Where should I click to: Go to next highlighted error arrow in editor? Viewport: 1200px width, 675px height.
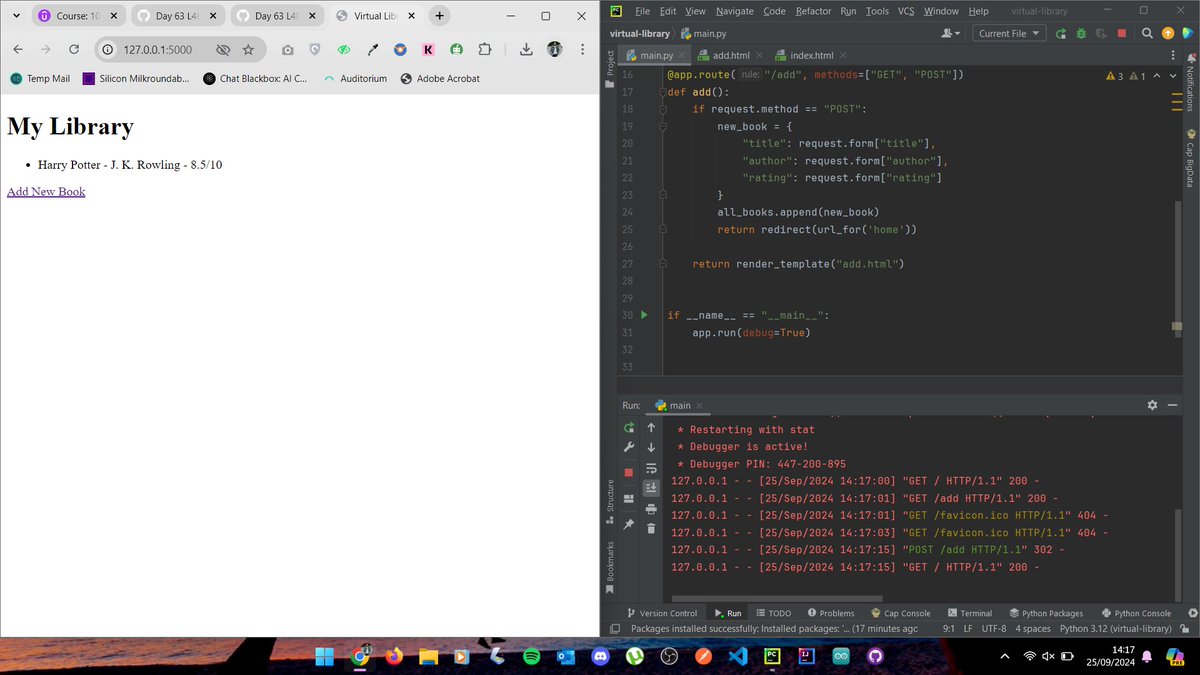coord(1174,76)
